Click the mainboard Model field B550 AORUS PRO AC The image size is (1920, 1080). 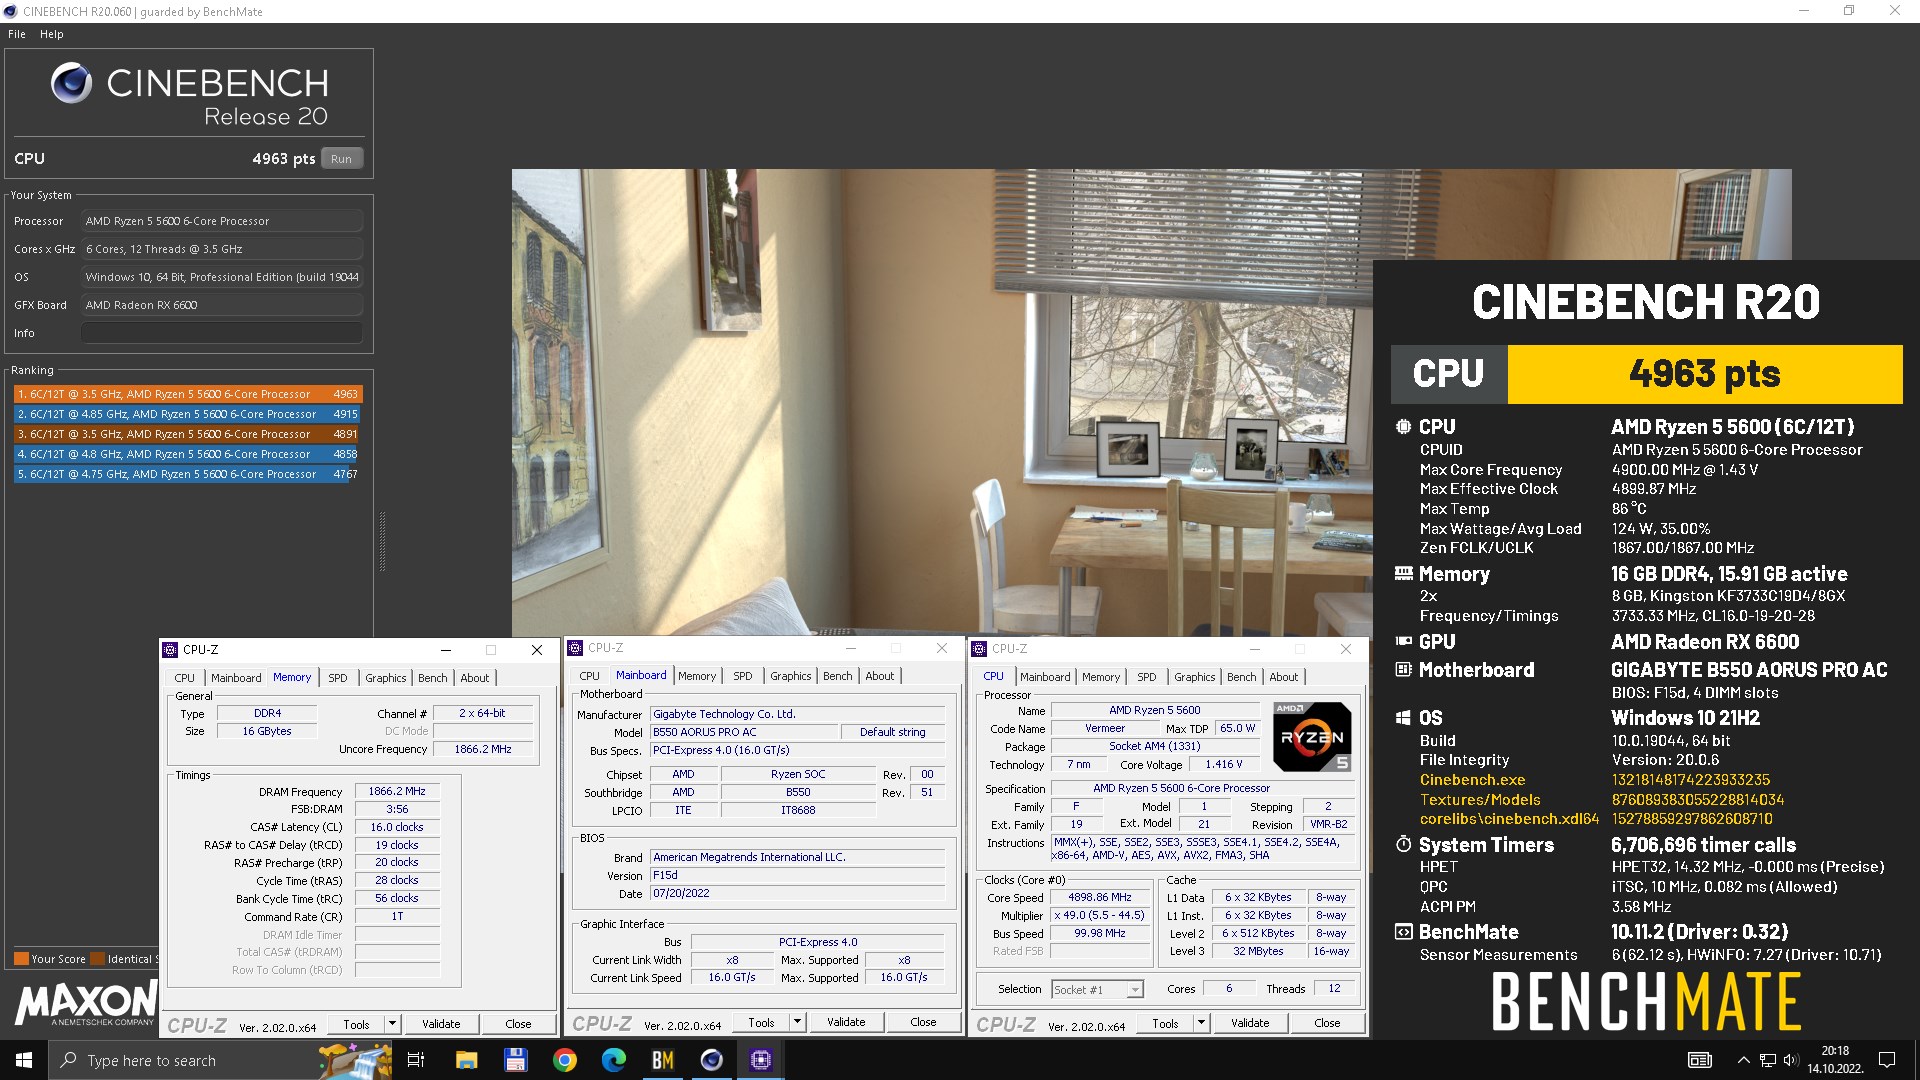(745, 732)
